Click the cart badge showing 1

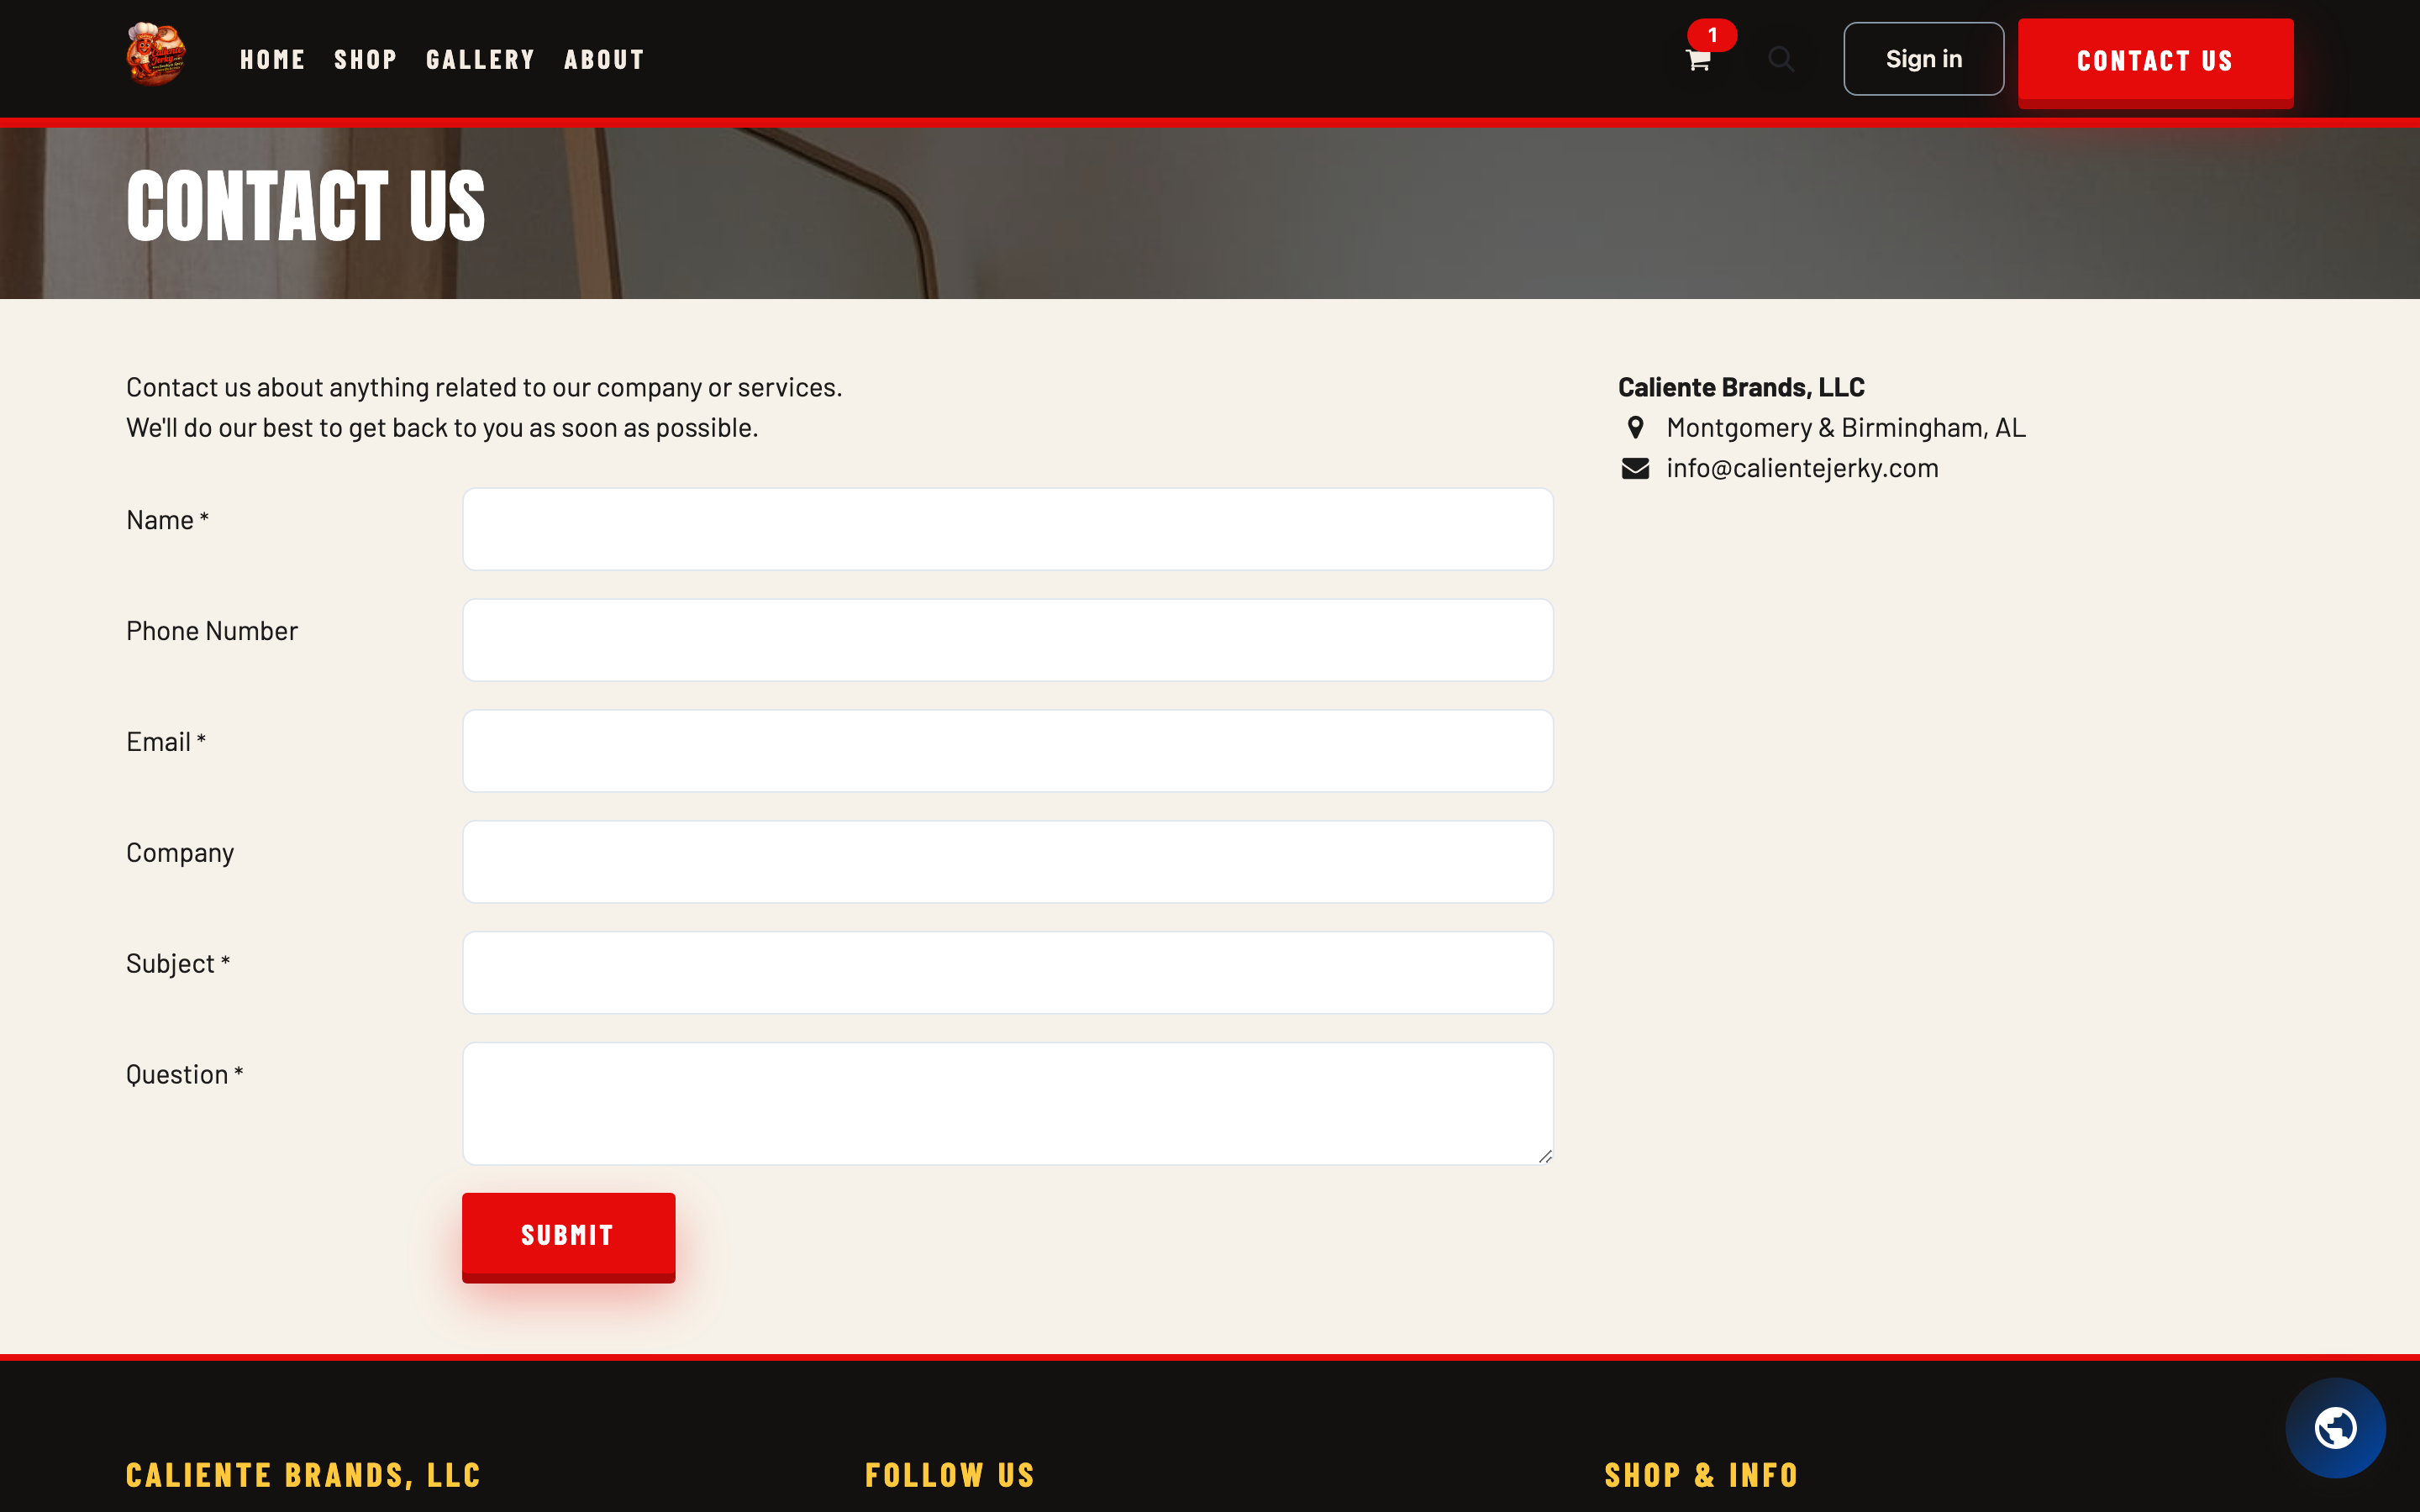(1712, 35)
